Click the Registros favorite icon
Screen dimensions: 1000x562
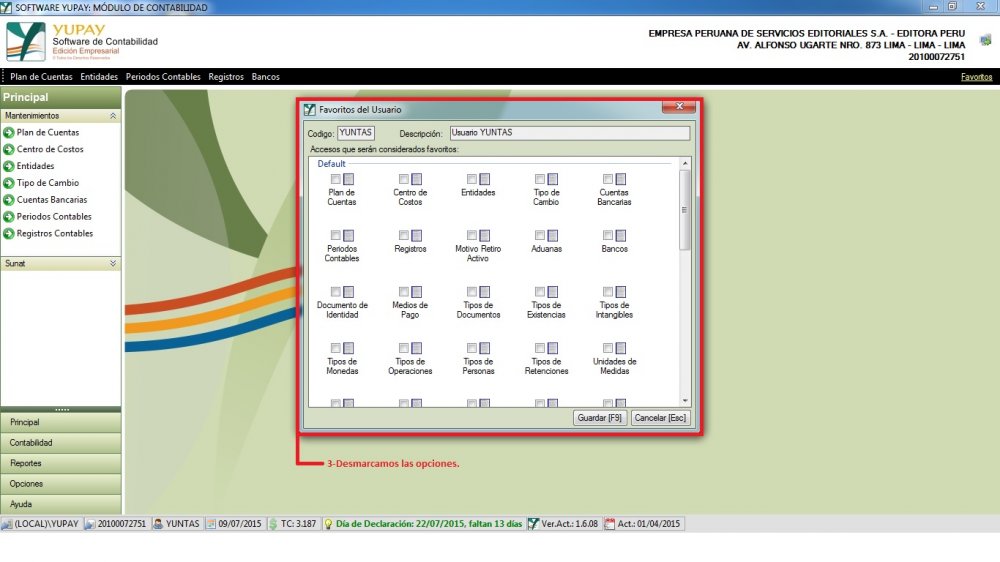tap(416, 235)
